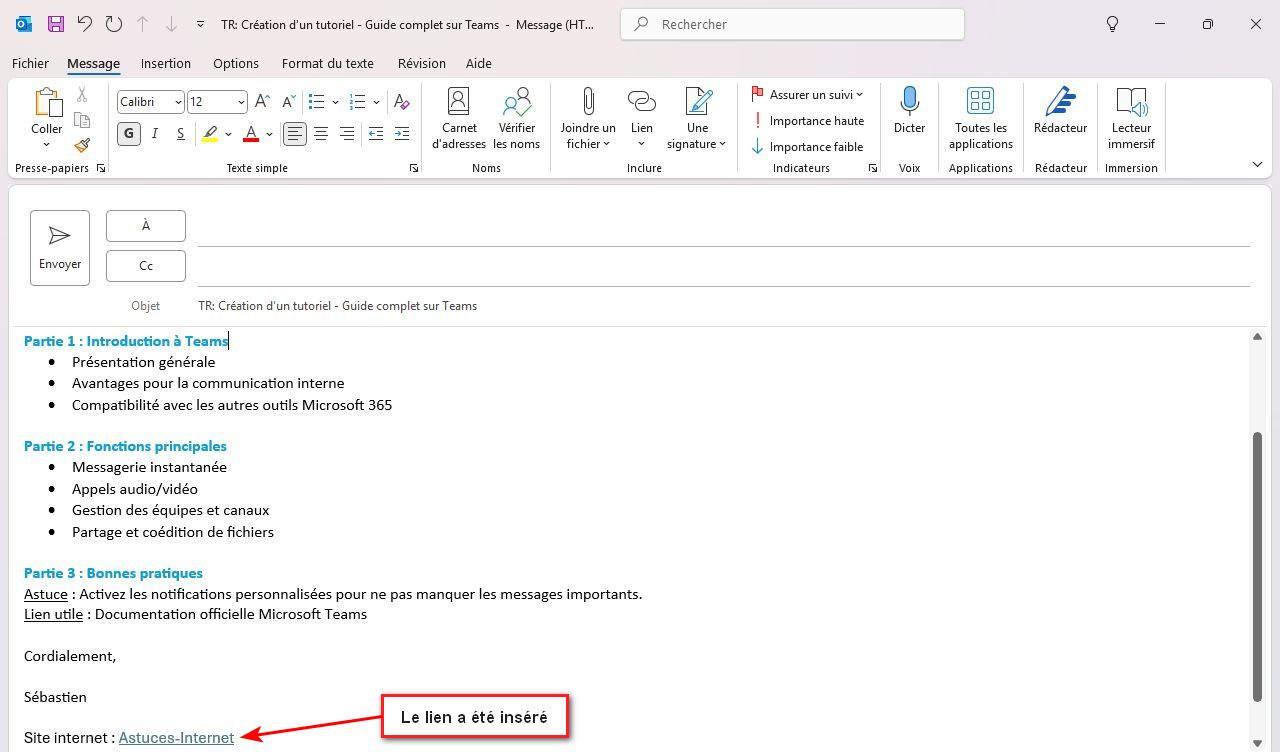Expand the numbering style arrow

[376, 102]
